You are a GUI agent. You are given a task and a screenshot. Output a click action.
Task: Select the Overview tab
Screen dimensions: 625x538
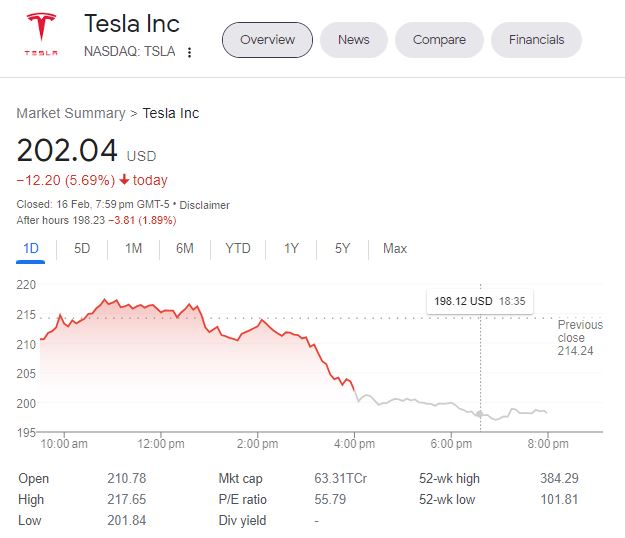point(267,40)
